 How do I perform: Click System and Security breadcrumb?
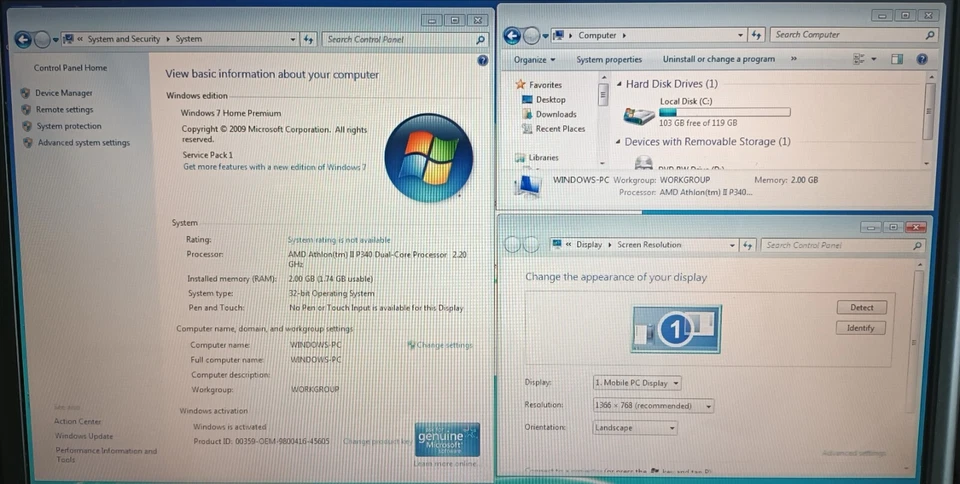tap(124, 39)
